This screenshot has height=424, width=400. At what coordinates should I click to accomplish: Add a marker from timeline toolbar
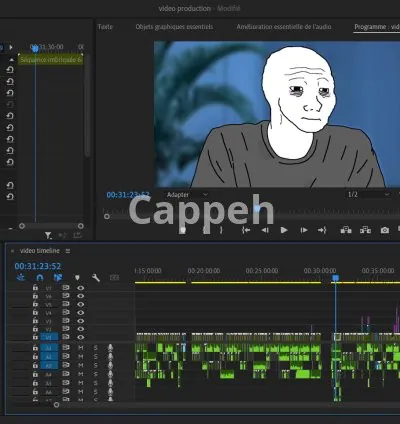77,277
